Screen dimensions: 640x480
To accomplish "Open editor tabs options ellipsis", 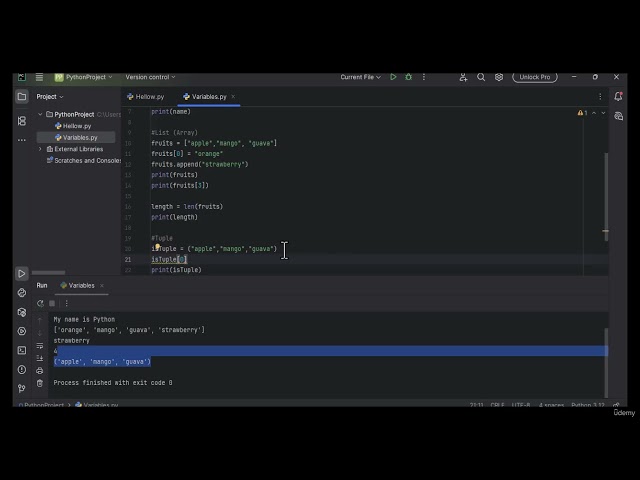I will coord(600,97).
